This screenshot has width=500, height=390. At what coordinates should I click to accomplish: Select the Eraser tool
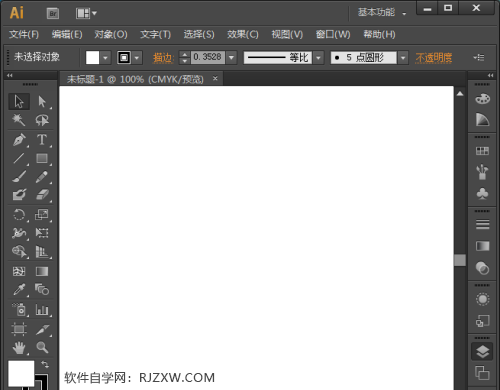click(x=42, y=195)
